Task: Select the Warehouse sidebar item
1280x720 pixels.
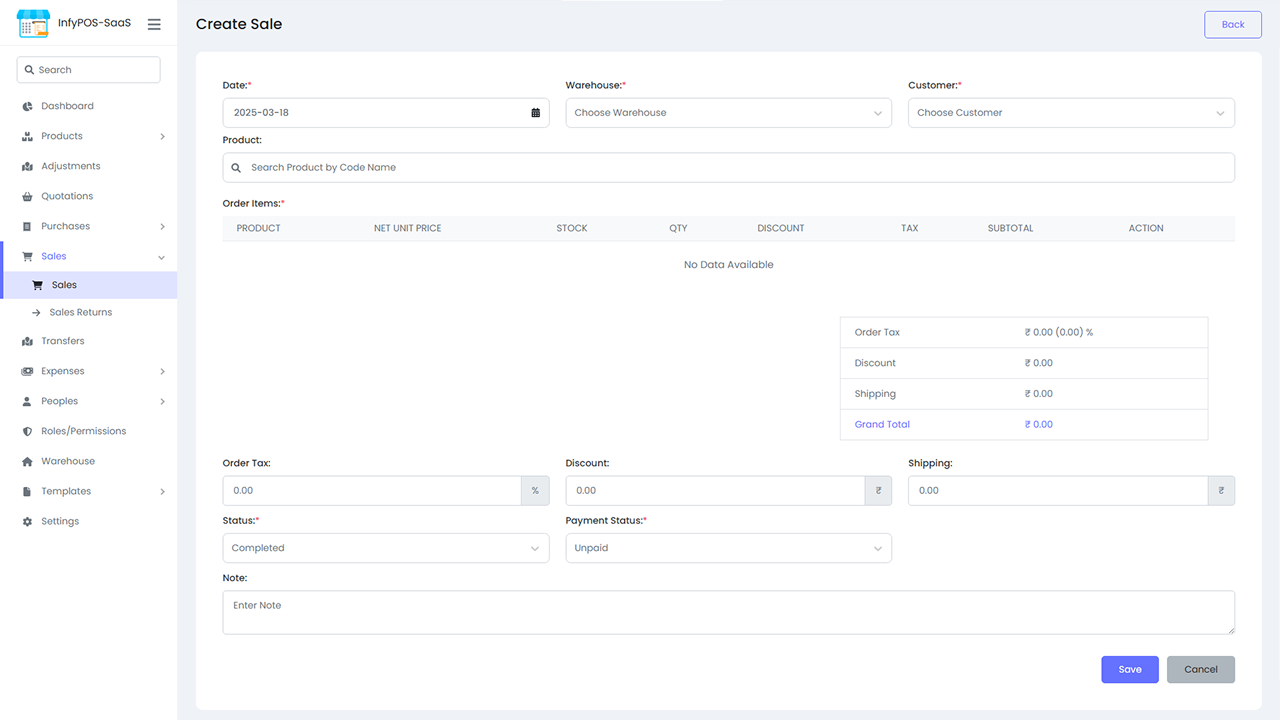Action: coord(68,461)
